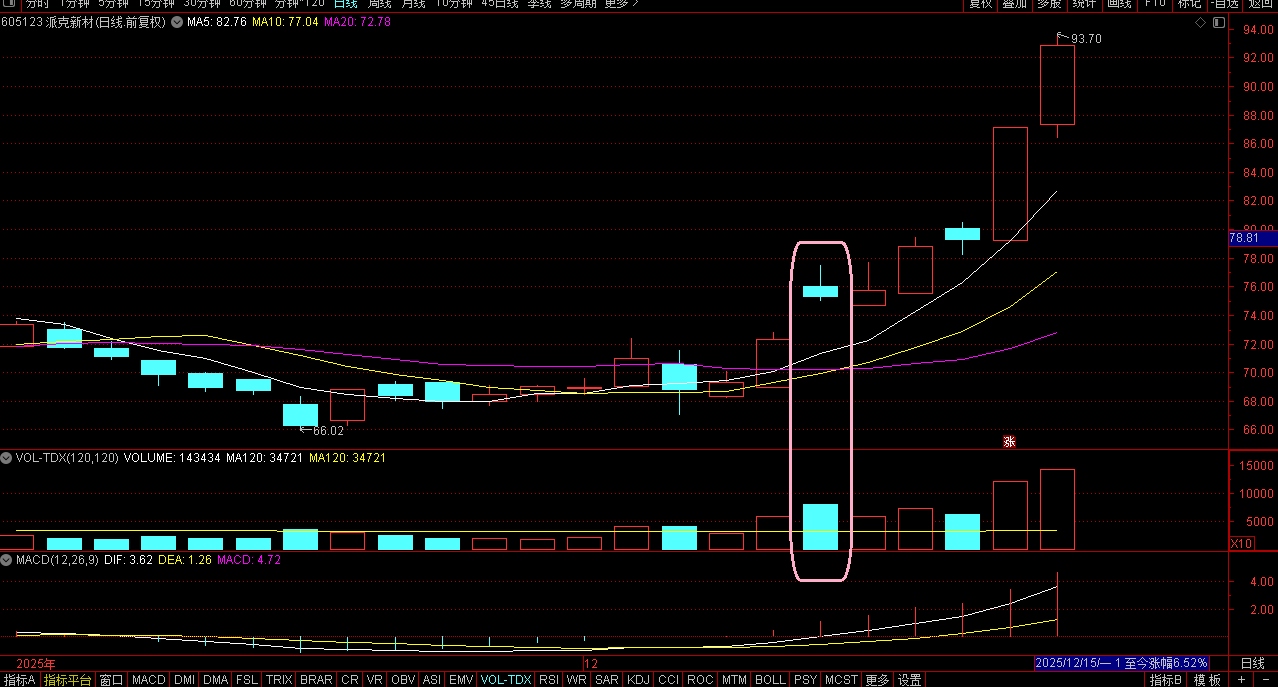Click the MA20: 72.78 label
This screenshot has height=687, width=1278.
pyautogui.click(x=357, y=22)
